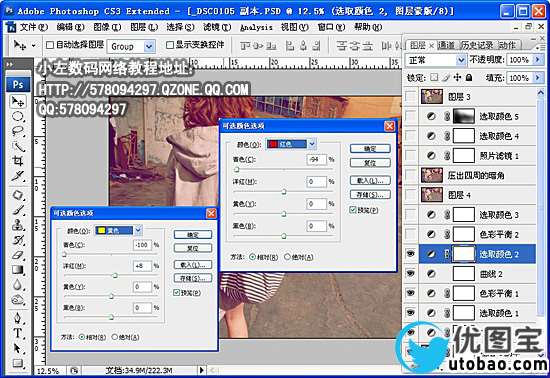Viewport: 550px width, 378px height.
Task: Select 绝对 radio in red color dialog
Action: (x=288, y=257)
